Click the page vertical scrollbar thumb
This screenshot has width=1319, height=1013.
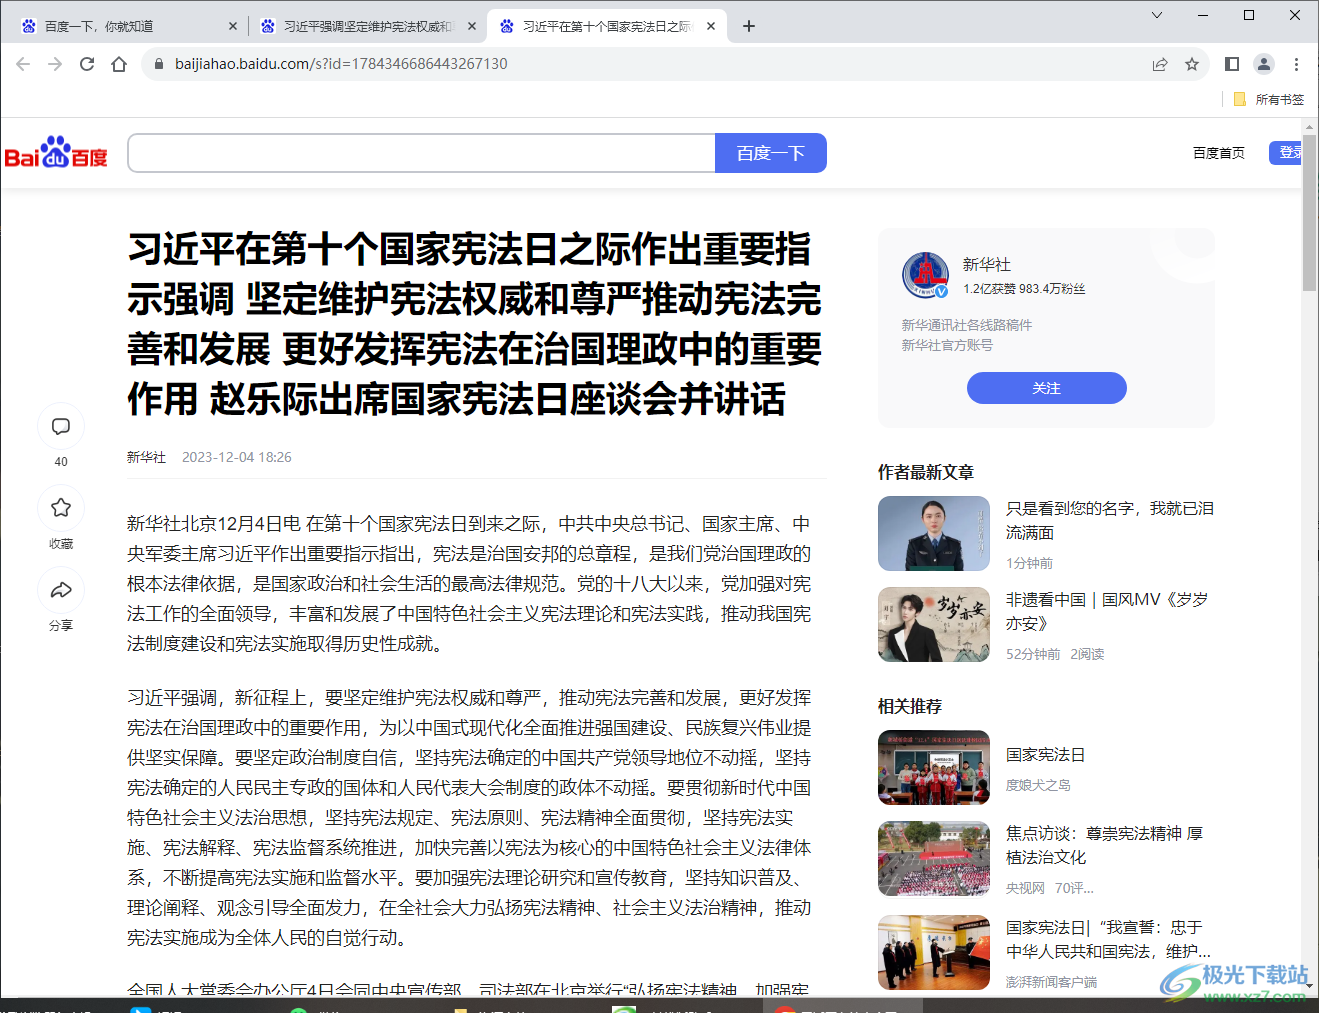[x=1309, y=214]
